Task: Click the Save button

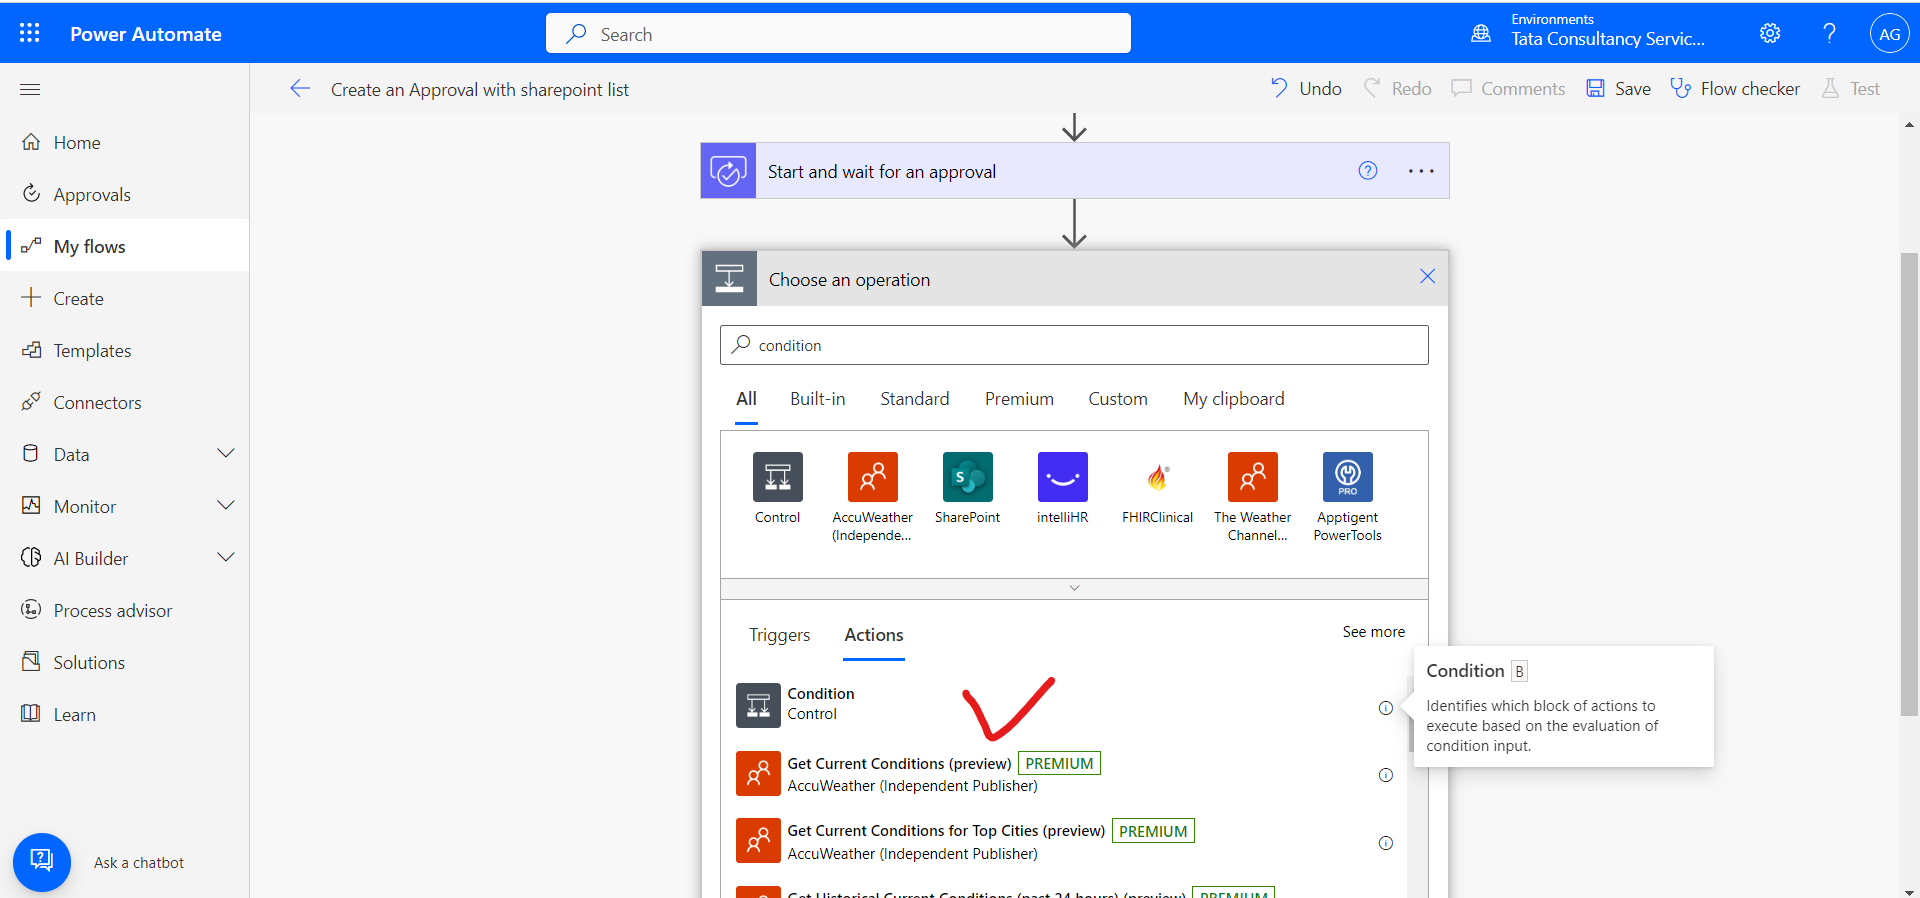Action: click(x=1618, y=89)
